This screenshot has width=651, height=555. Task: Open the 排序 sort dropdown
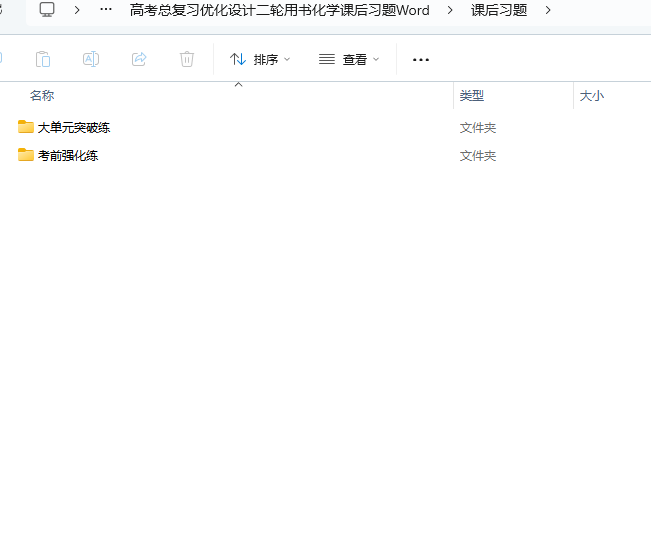(x=260, y=60)
